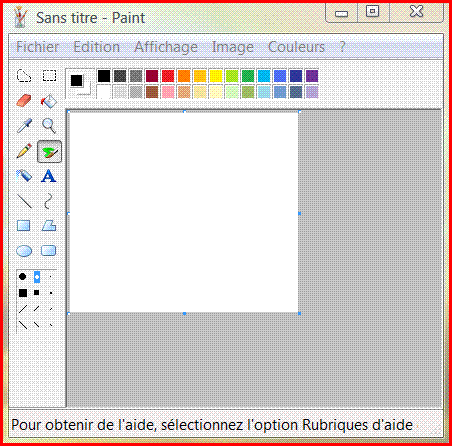Choose the Eraser tool
The image size is (452, 446).
point(24,101)
